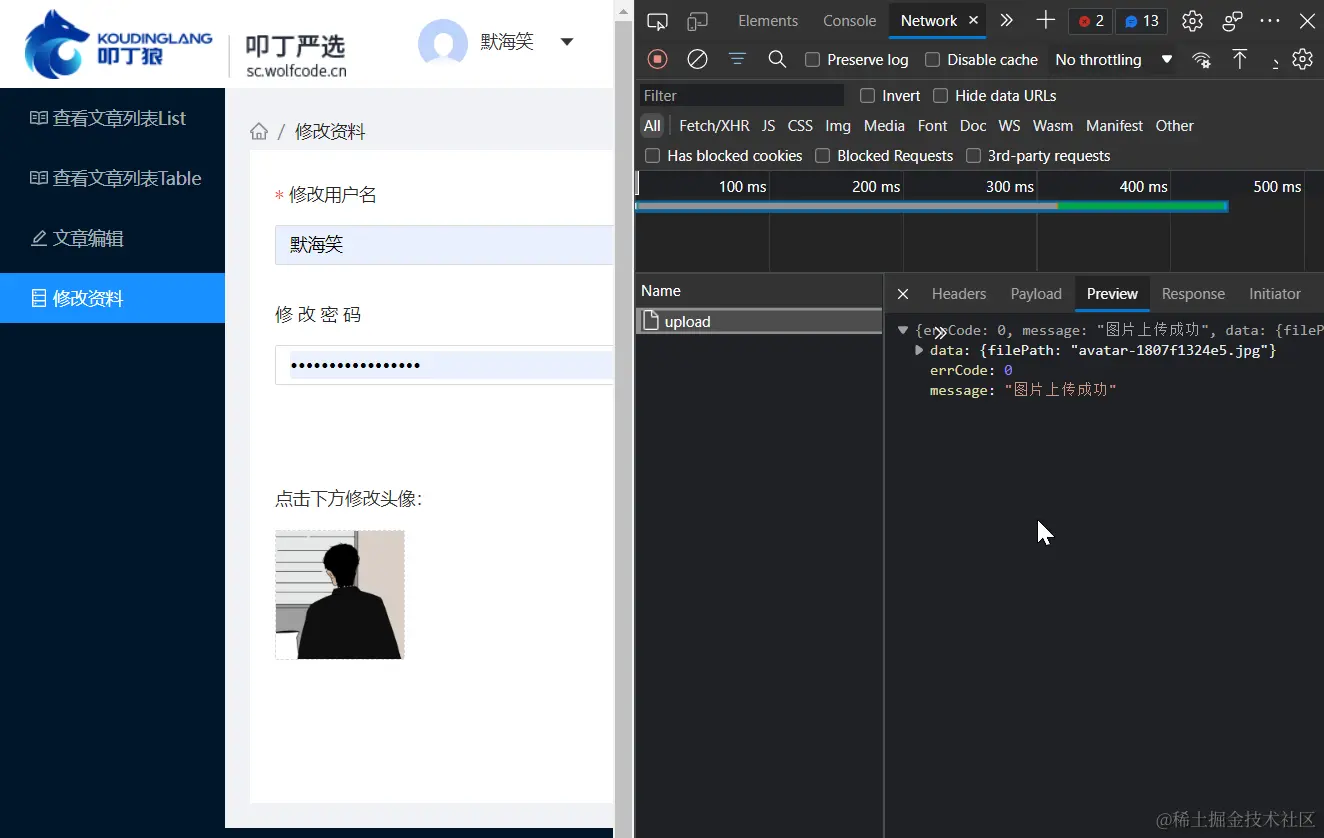Filter requests by Manifest type
The height and width of the screenshot is (838, 1324).
[x=1114, y=126]
